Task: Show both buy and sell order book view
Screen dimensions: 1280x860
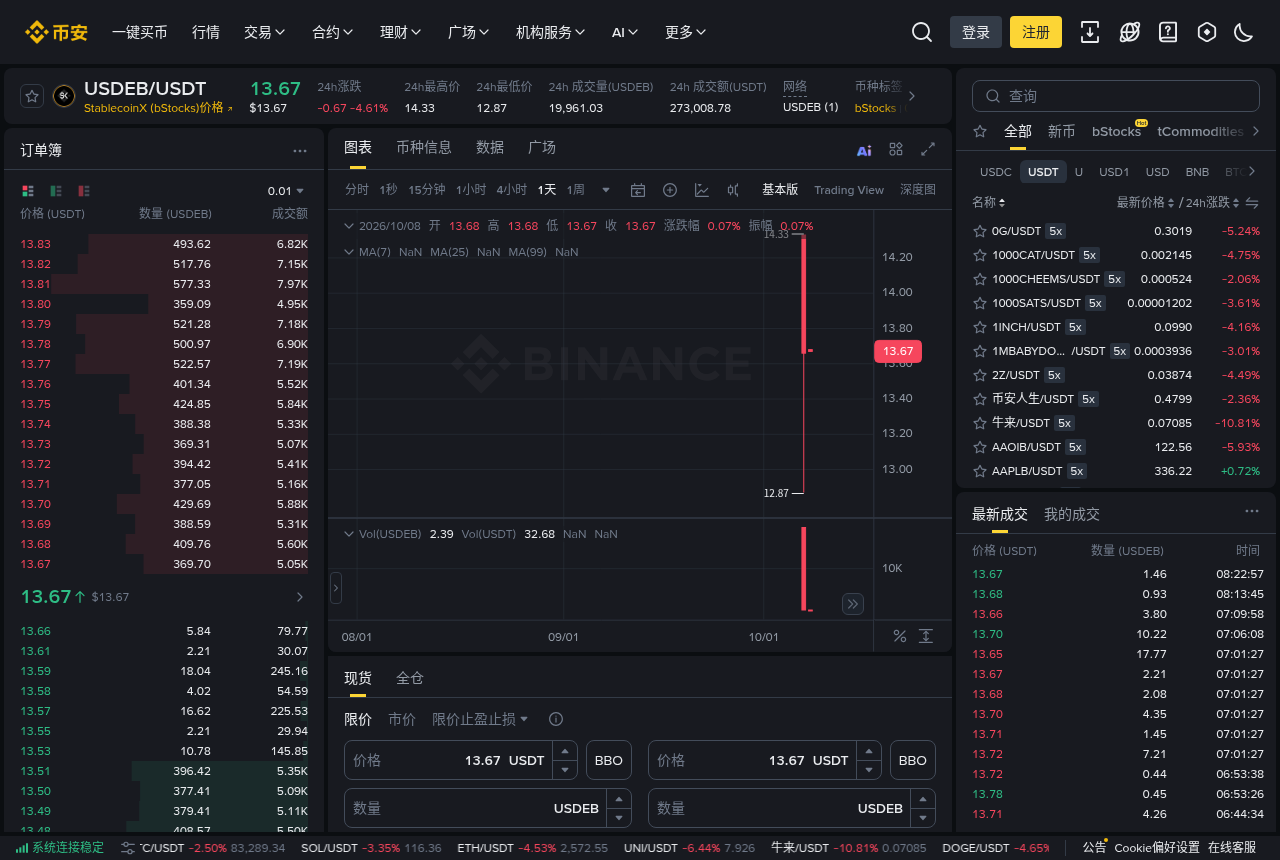Action: coord(27,191)
